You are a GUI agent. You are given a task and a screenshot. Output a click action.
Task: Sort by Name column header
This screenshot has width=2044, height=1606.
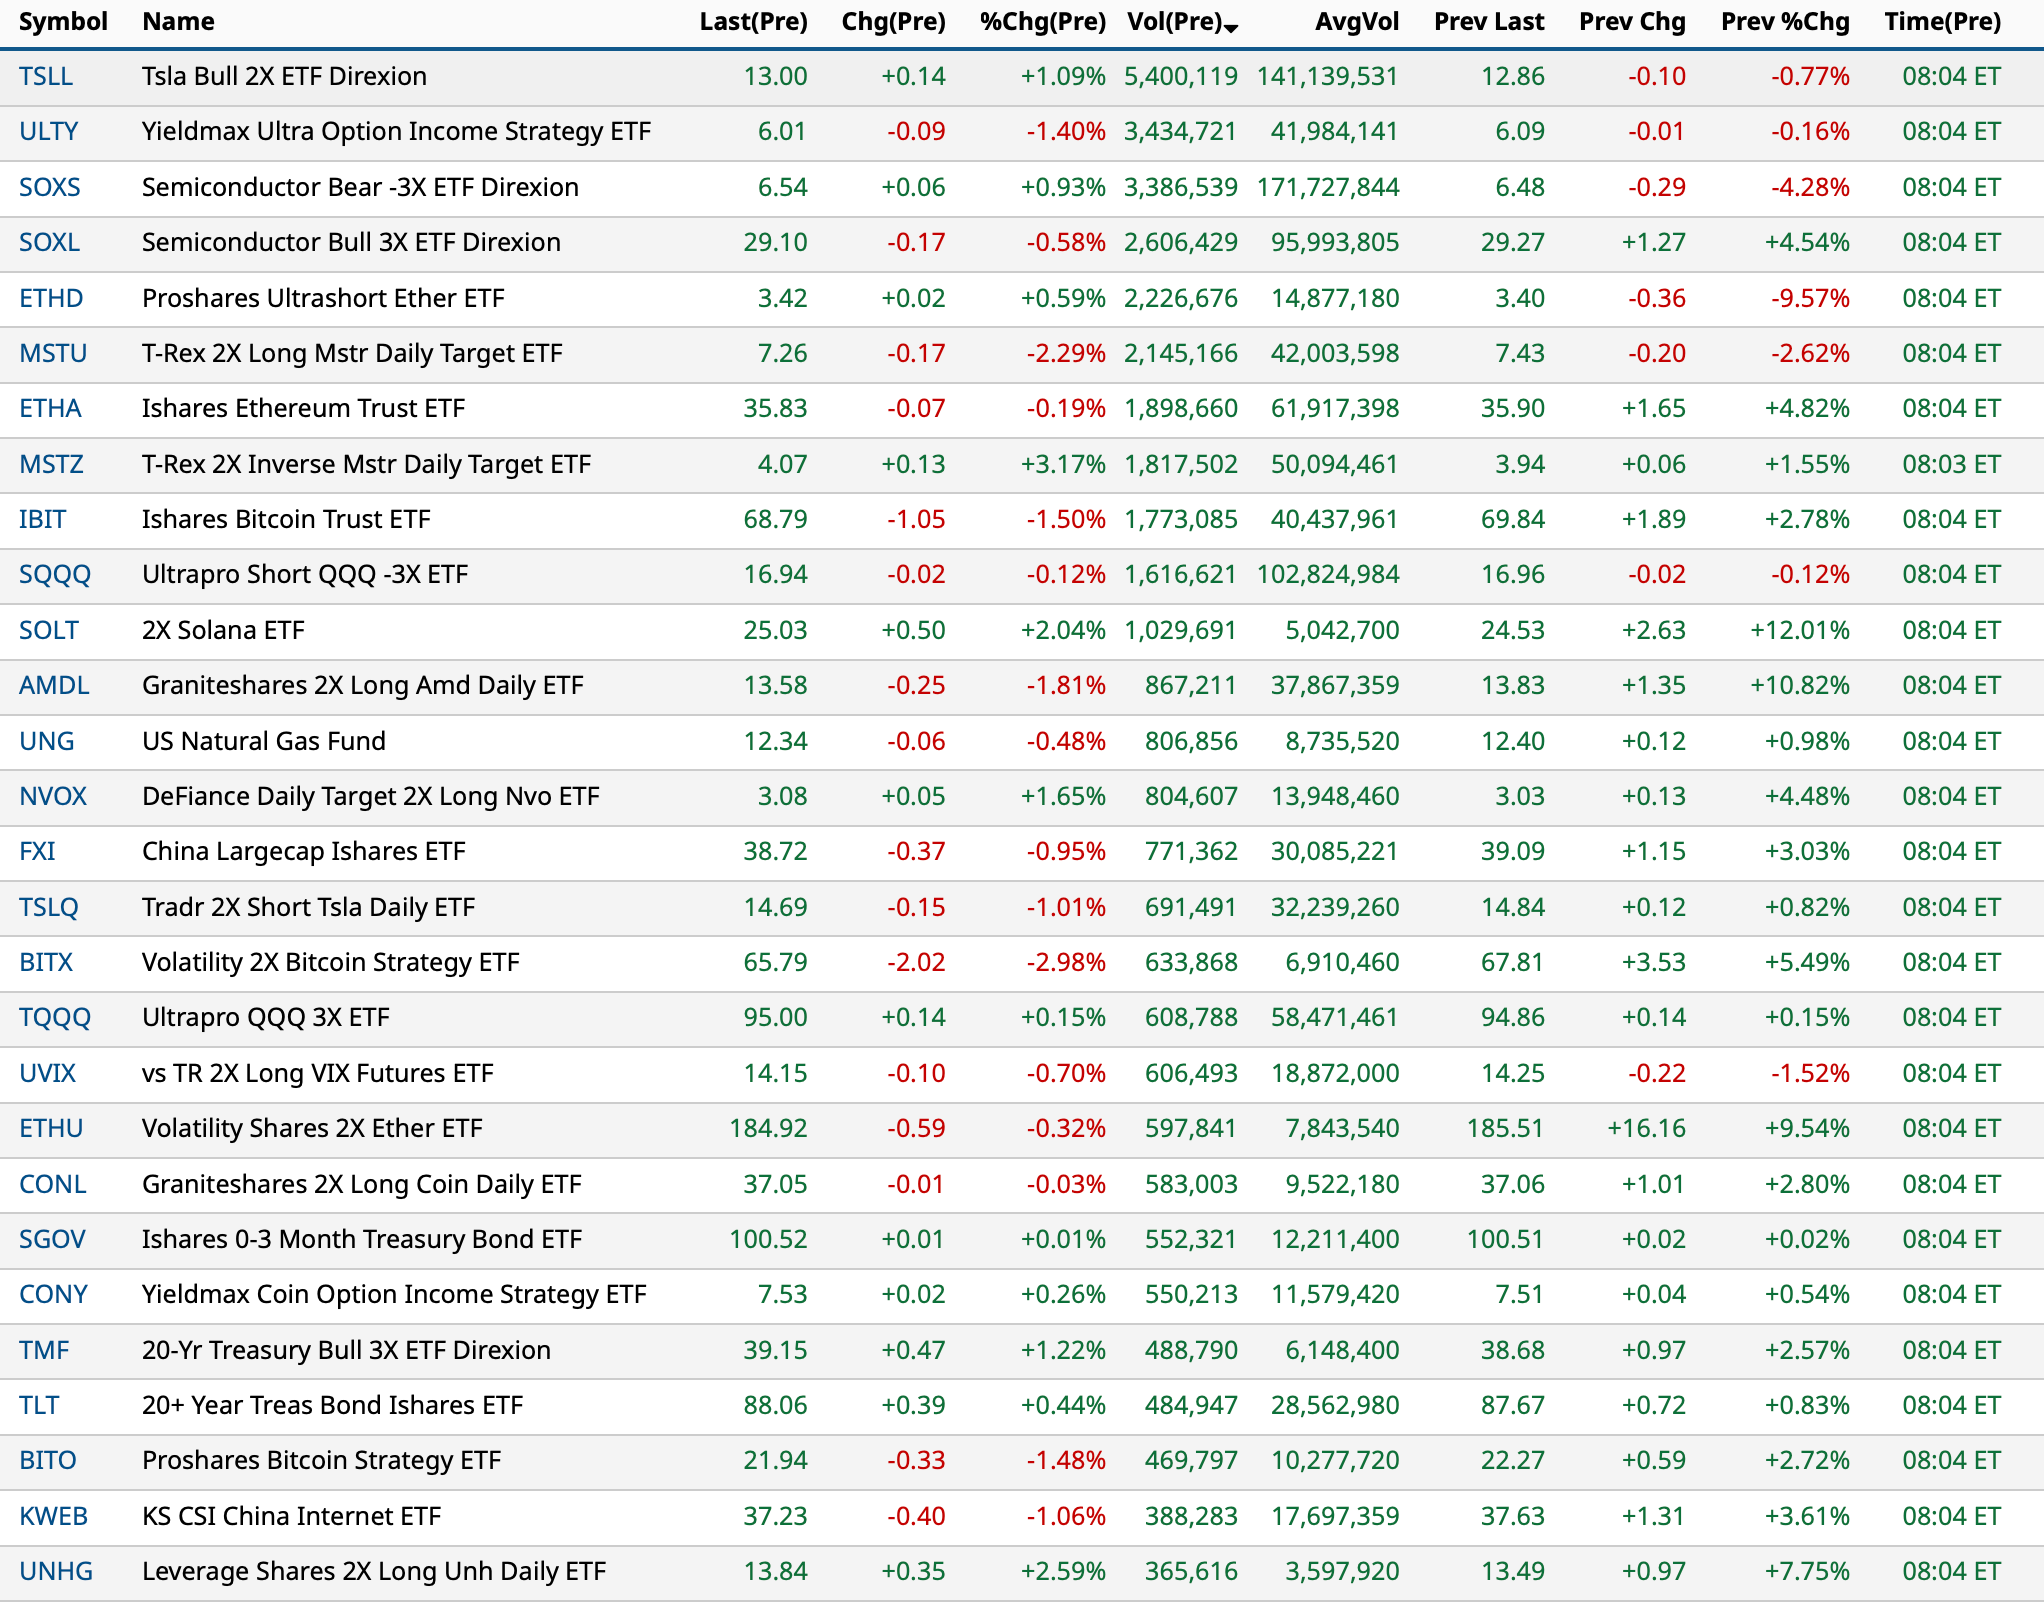point(178,22)
